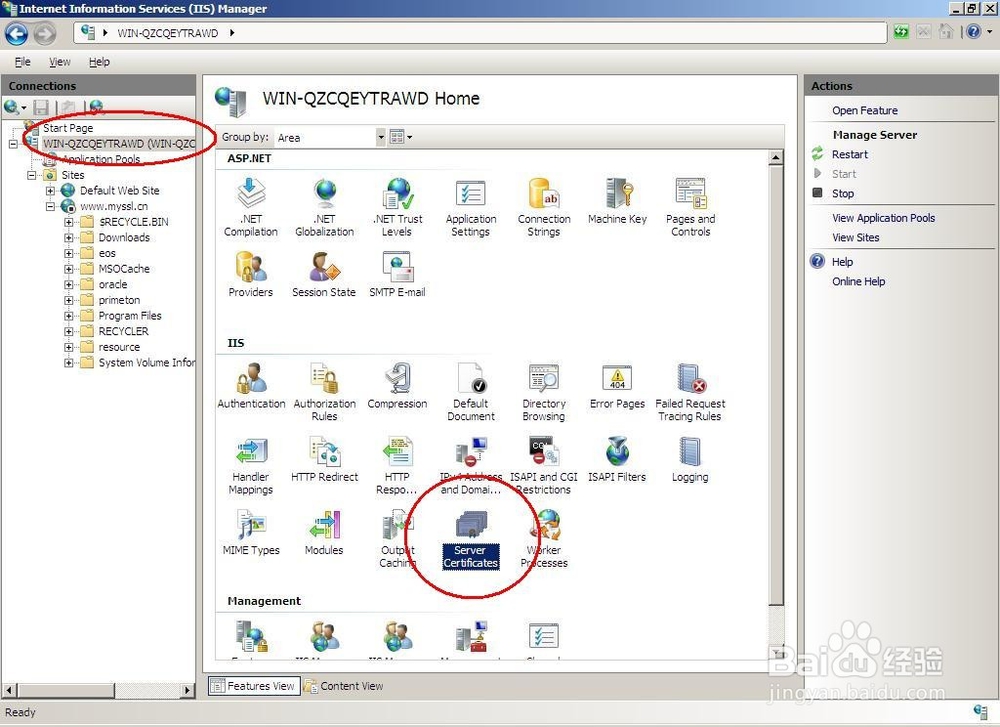Select the ISAPI Filters icon

[x=617, y=450]
